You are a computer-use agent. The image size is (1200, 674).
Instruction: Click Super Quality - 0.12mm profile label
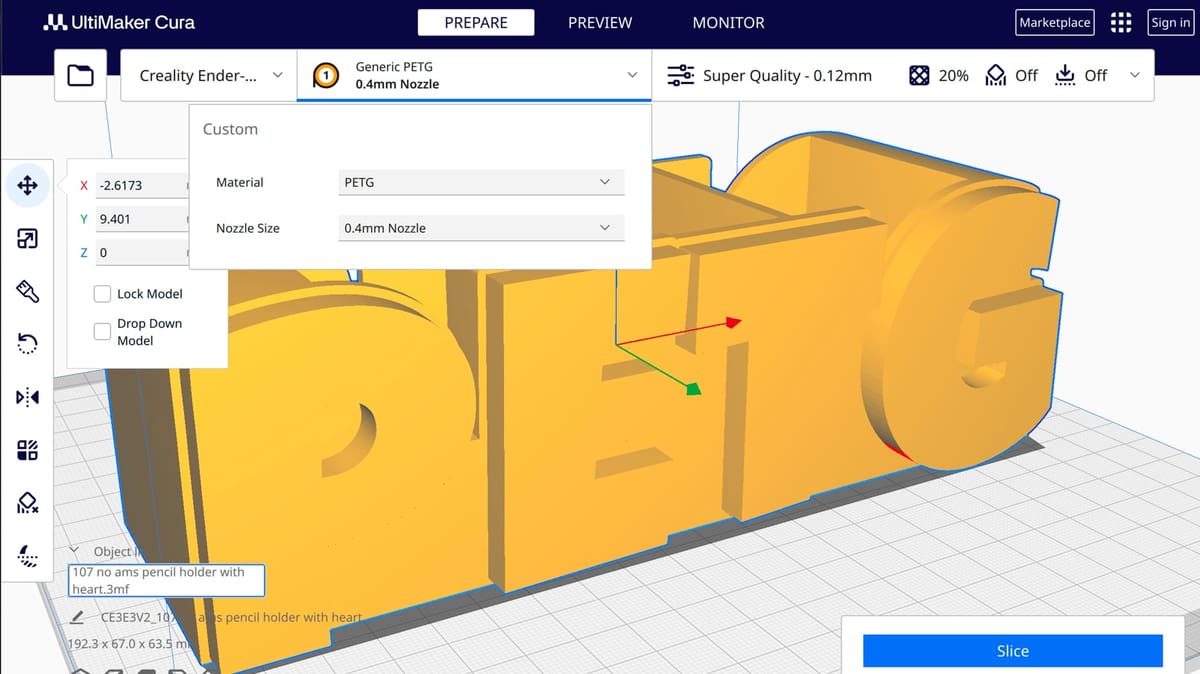pos(787,75)
